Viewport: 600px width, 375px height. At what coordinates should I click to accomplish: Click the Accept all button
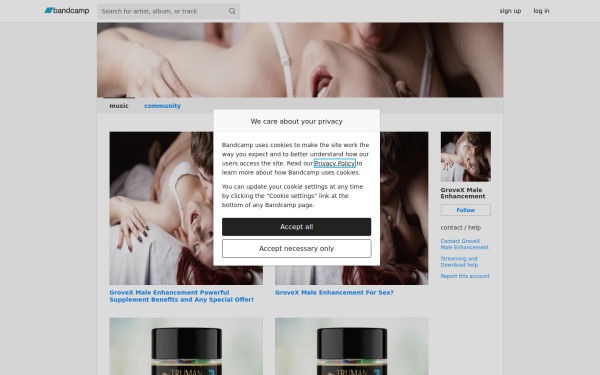[x=297, y=227]
